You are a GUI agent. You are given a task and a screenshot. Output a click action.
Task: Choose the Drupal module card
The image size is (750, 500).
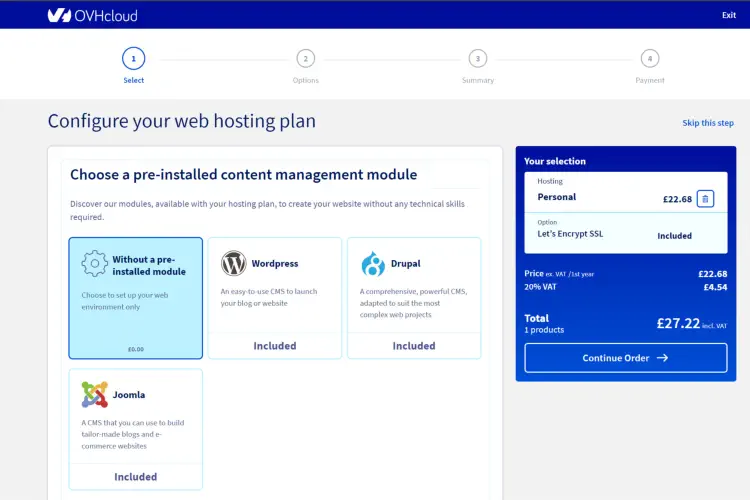414,298
